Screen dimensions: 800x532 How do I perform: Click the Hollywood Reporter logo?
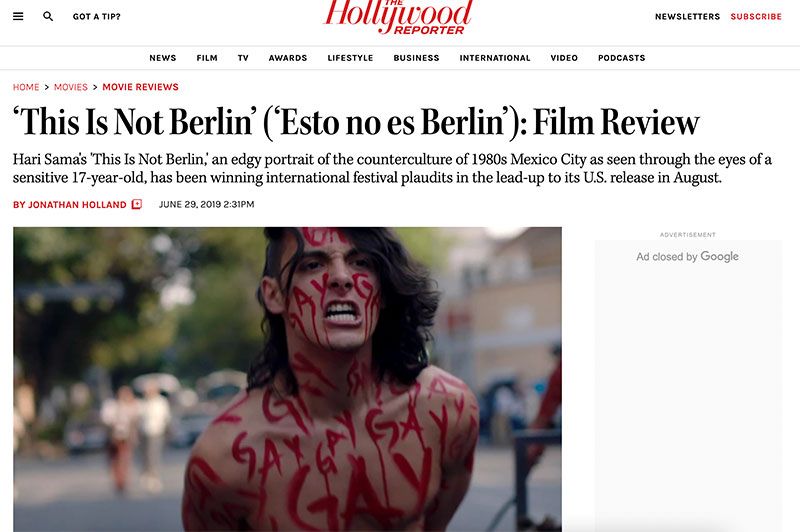(398, 17)
